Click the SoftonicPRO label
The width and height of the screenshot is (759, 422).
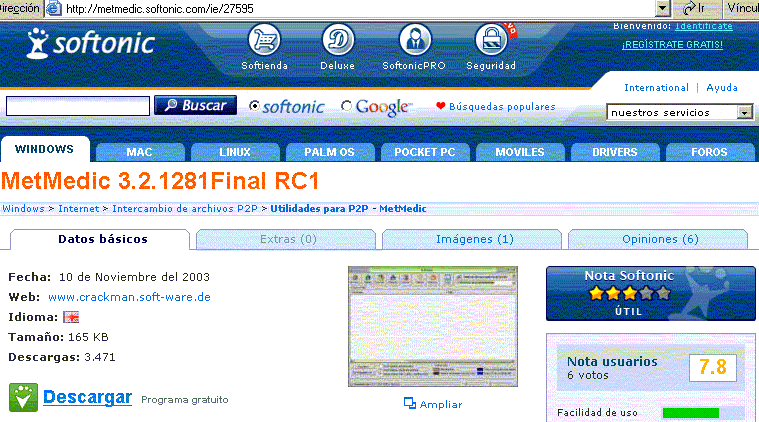coord(414,65)
